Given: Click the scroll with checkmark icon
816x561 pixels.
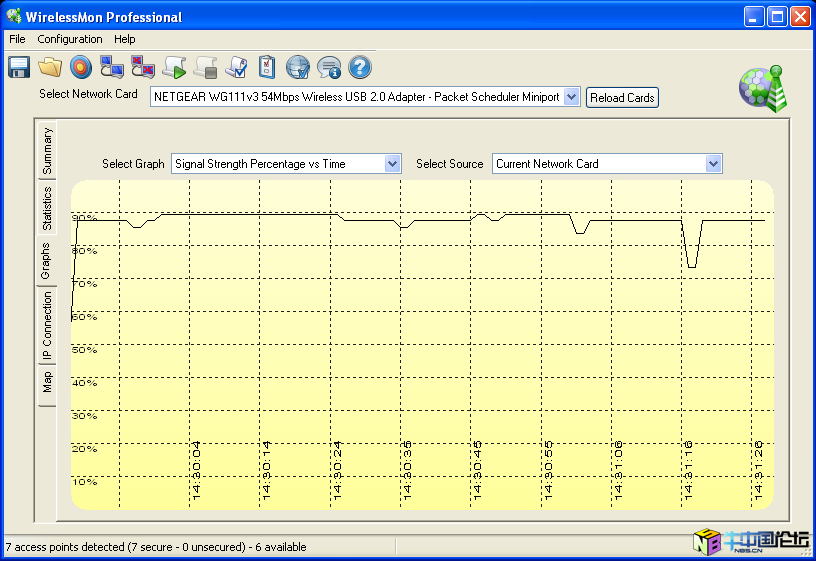Looking at the screenshot, I should point(236,67).
